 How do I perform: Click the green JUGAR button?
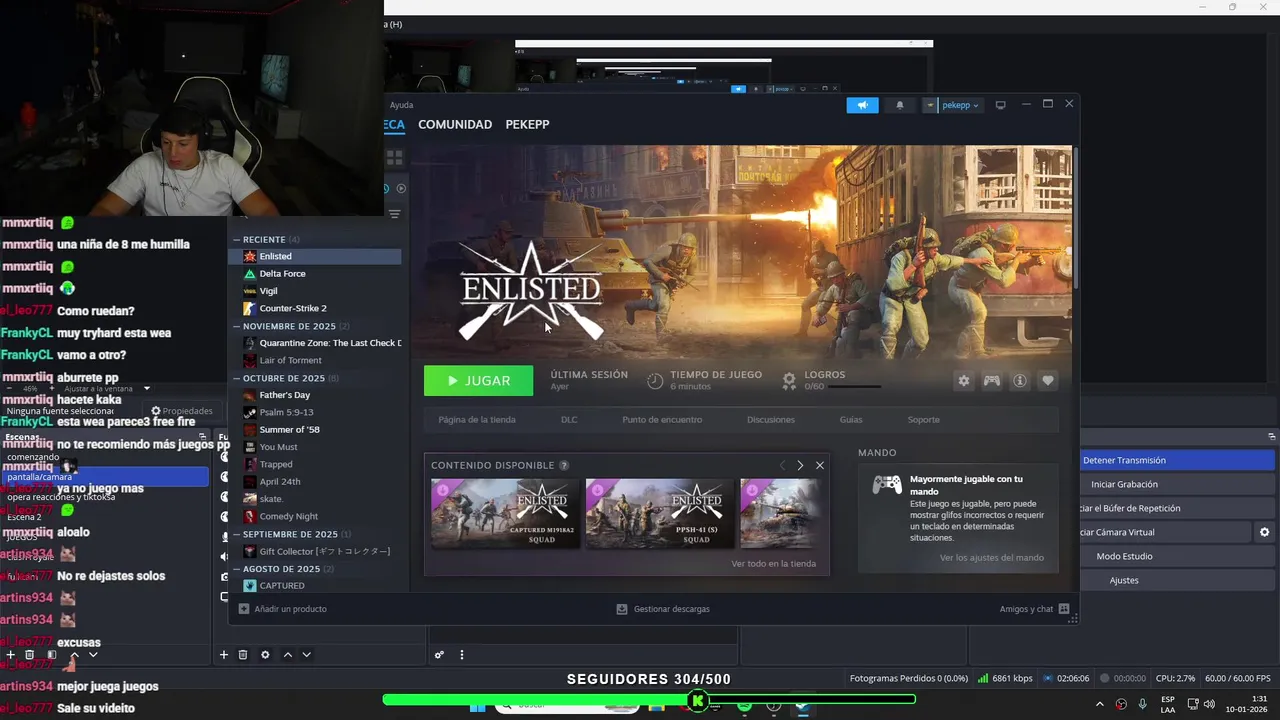pos(478,381)
